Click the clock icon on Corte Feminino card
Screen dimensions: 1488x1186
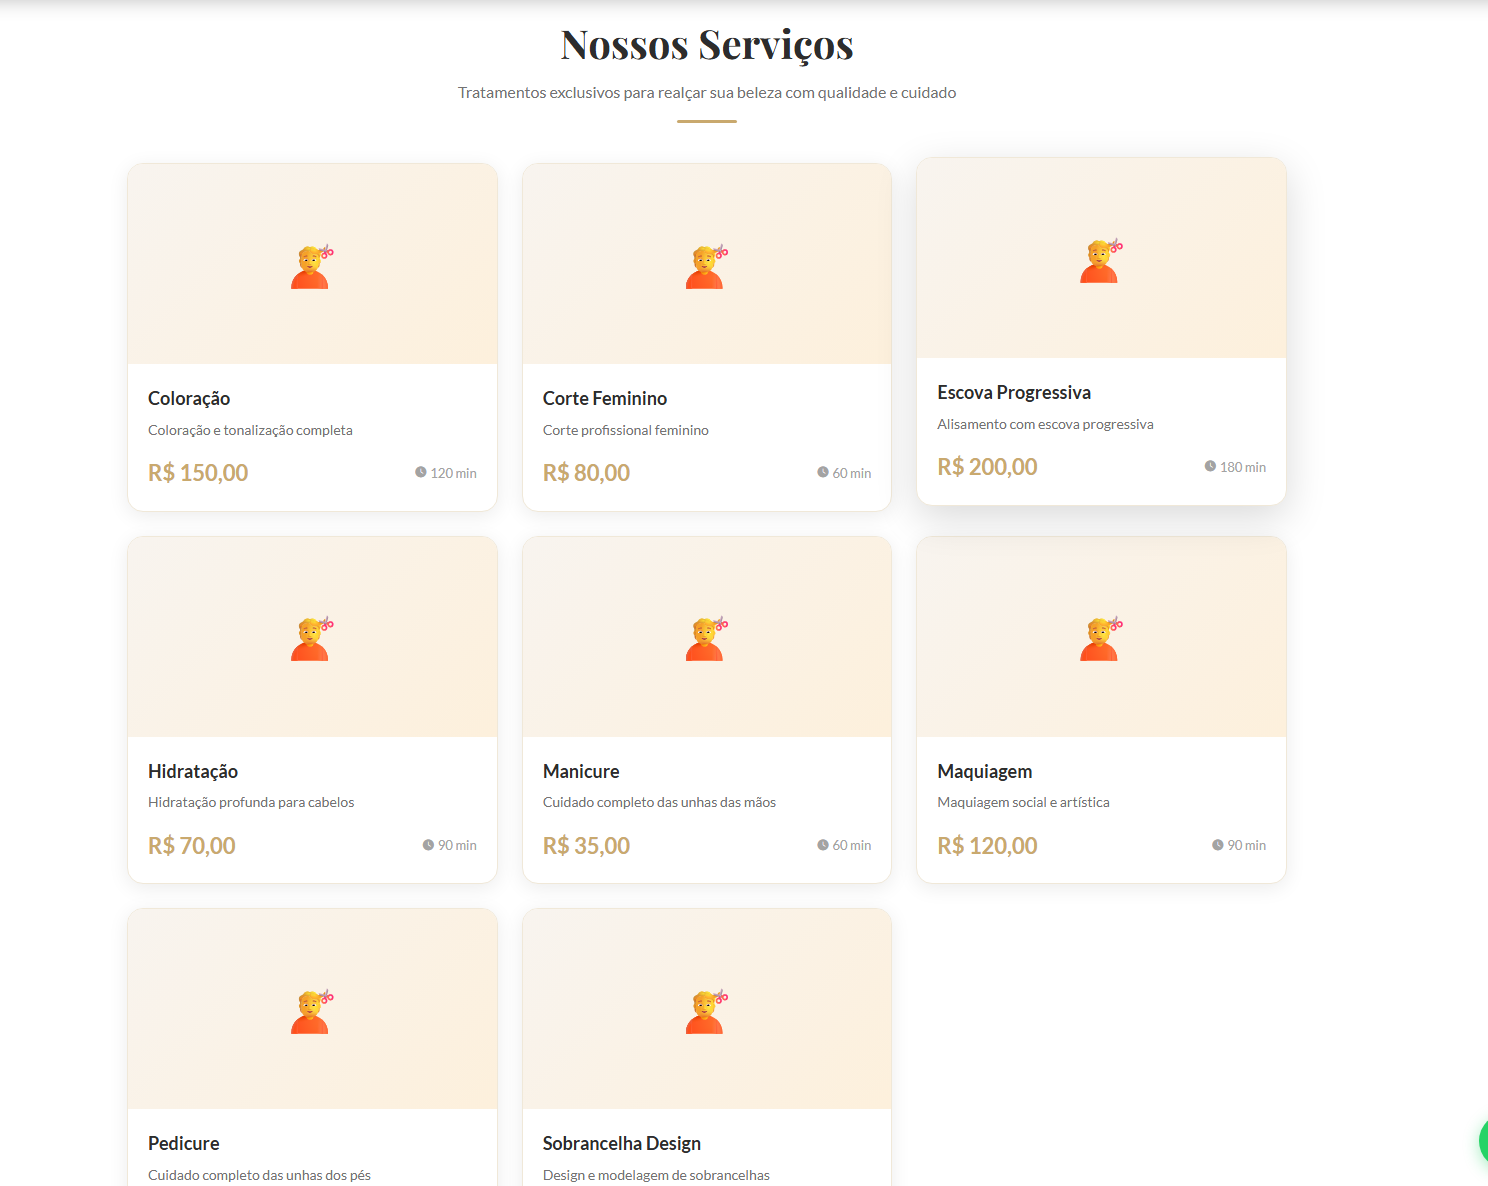tap(823, 472)
